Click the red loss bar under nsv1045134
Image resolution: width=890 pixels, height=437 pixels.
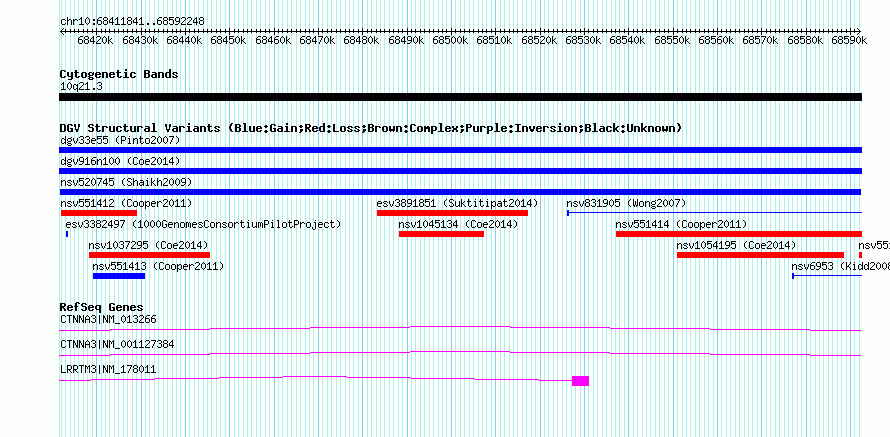click(442, 234)
